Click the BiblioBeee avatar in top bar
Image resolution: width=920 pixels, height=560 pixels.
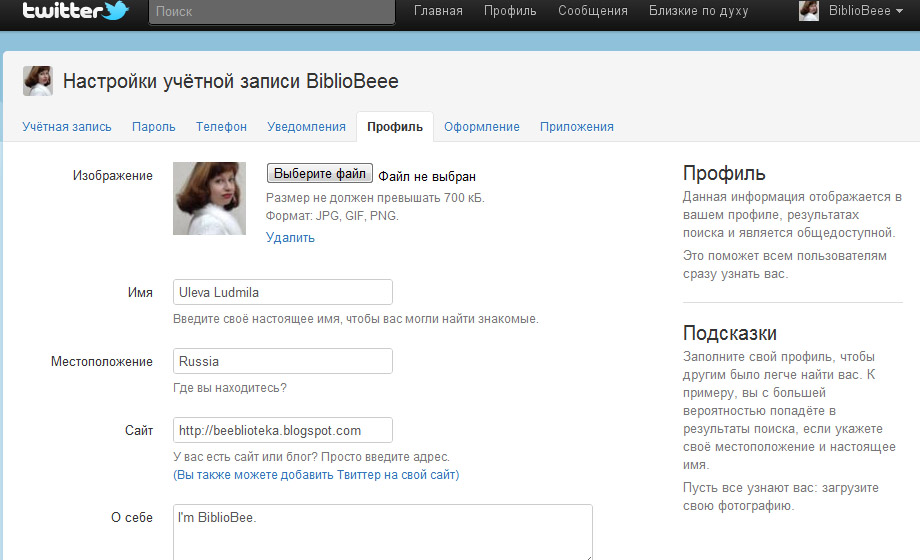tap(809, 11)
